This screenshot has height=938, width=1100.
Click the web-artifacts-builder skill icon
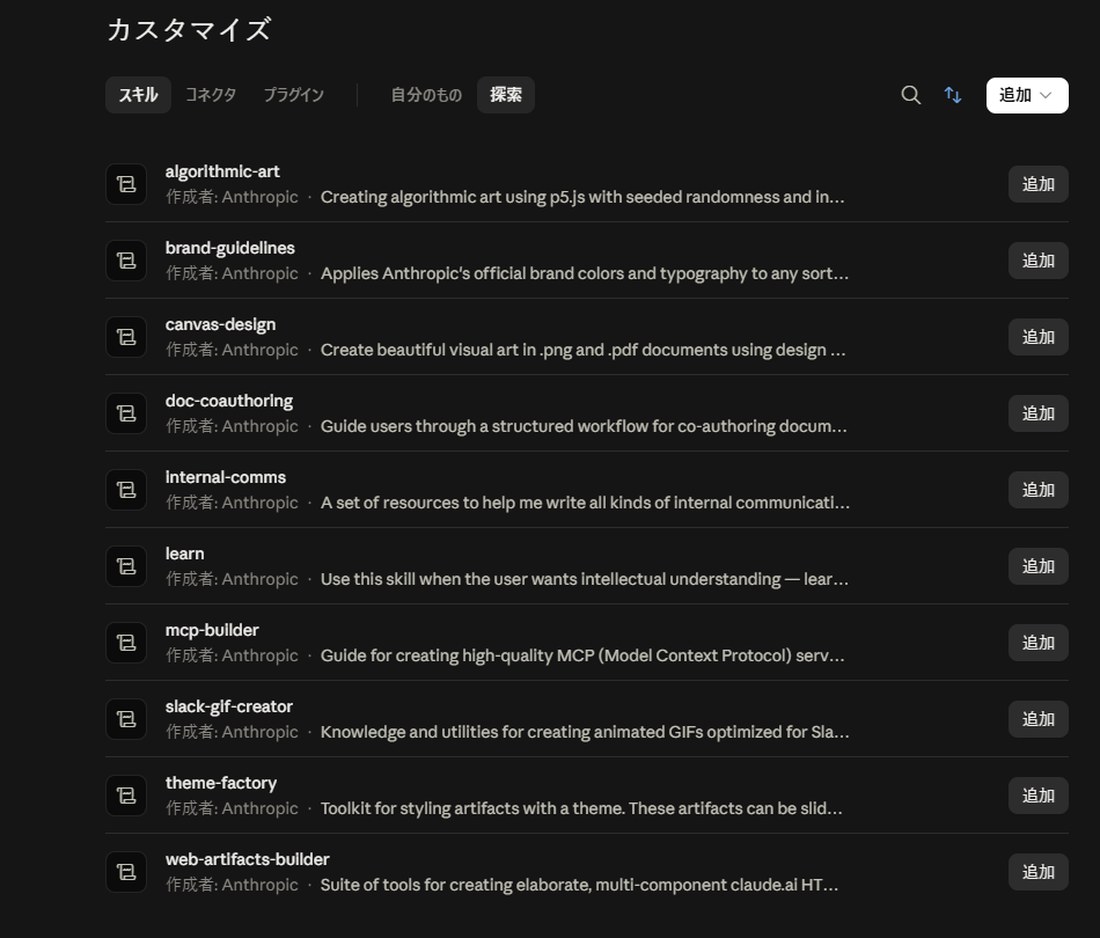pos(126,872)
